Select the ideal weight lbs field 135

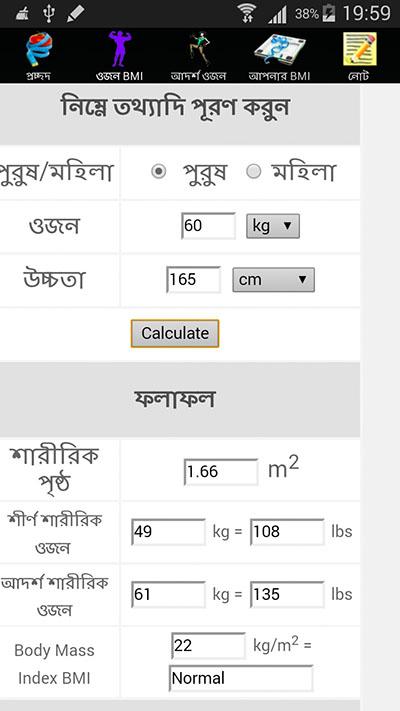click(x=288, y=594)
